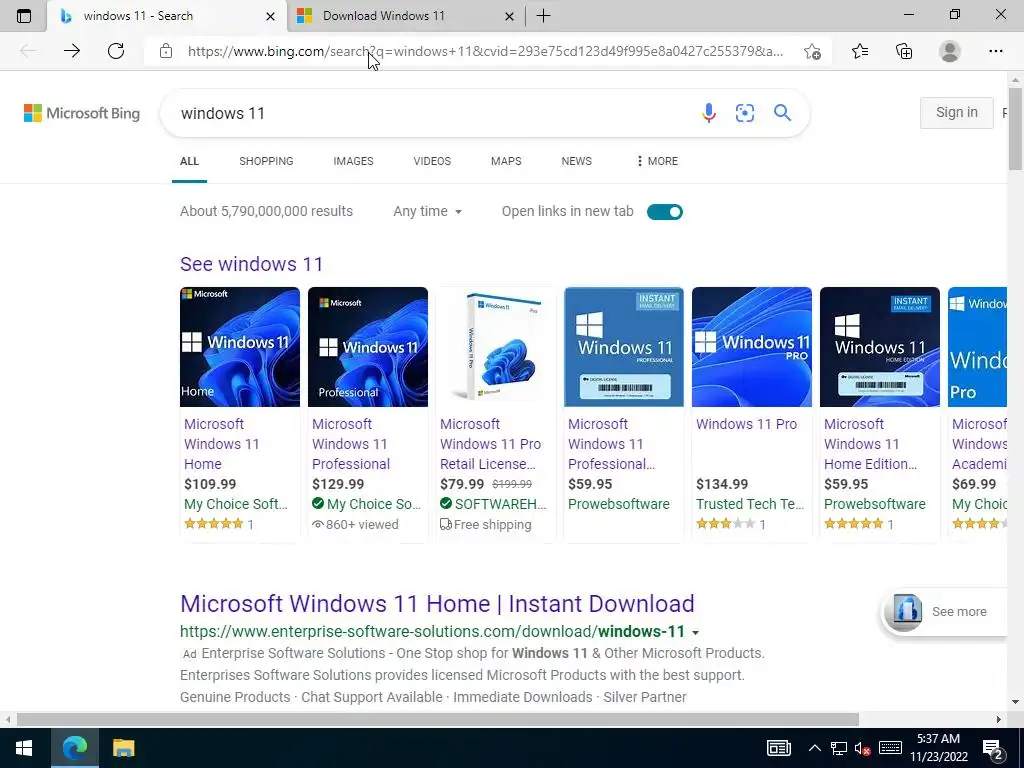Image resolution: width=1024 pixels, height=768 pixels.
Task: Open Microsoft Edge from the taskbar
Action: (74, 748)
